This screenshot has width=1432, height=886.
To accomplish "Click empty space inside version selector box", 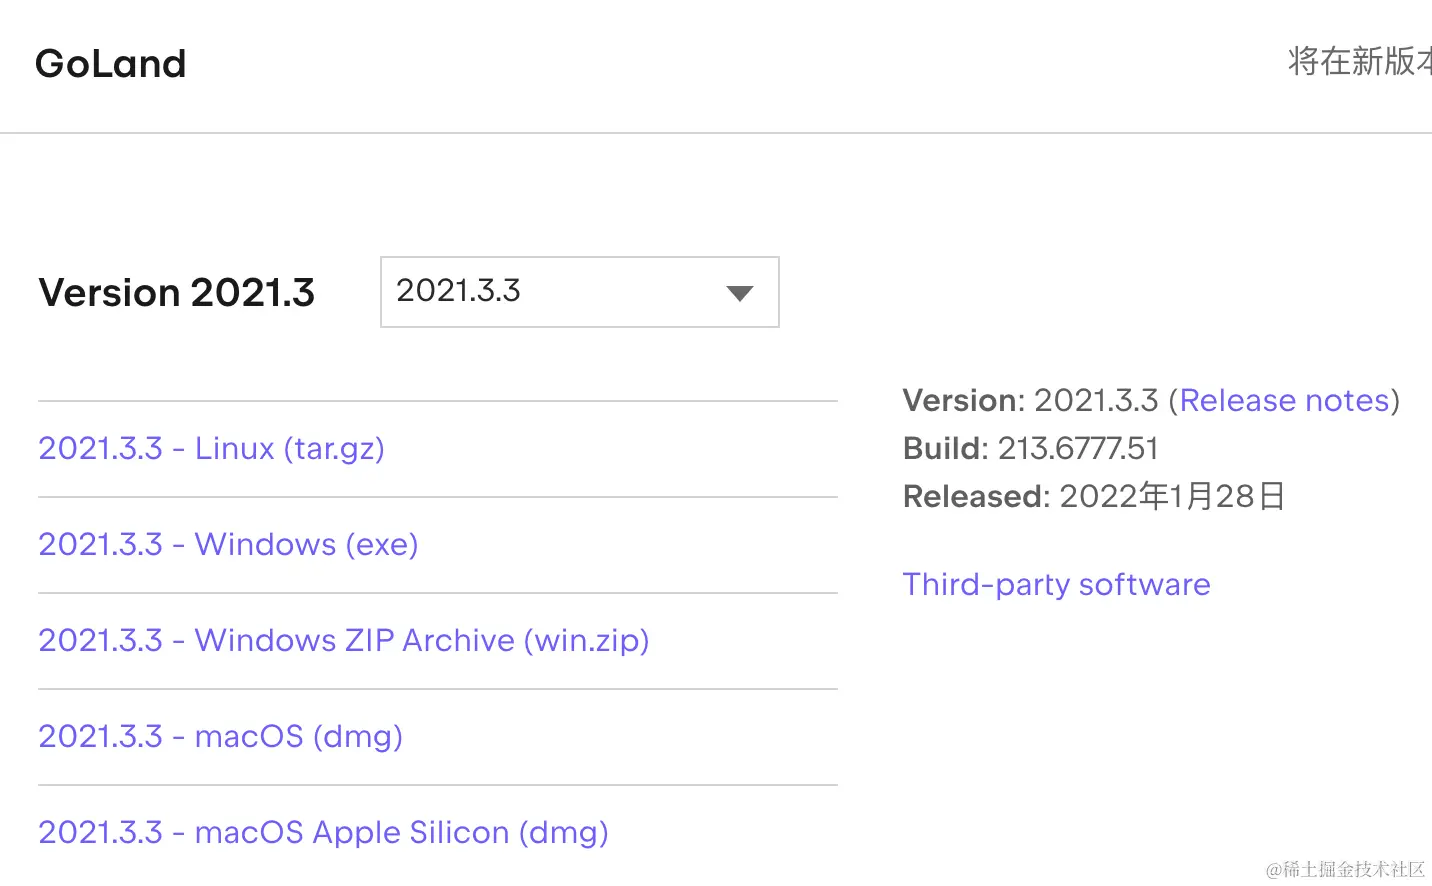I will (x=620, y=292).
